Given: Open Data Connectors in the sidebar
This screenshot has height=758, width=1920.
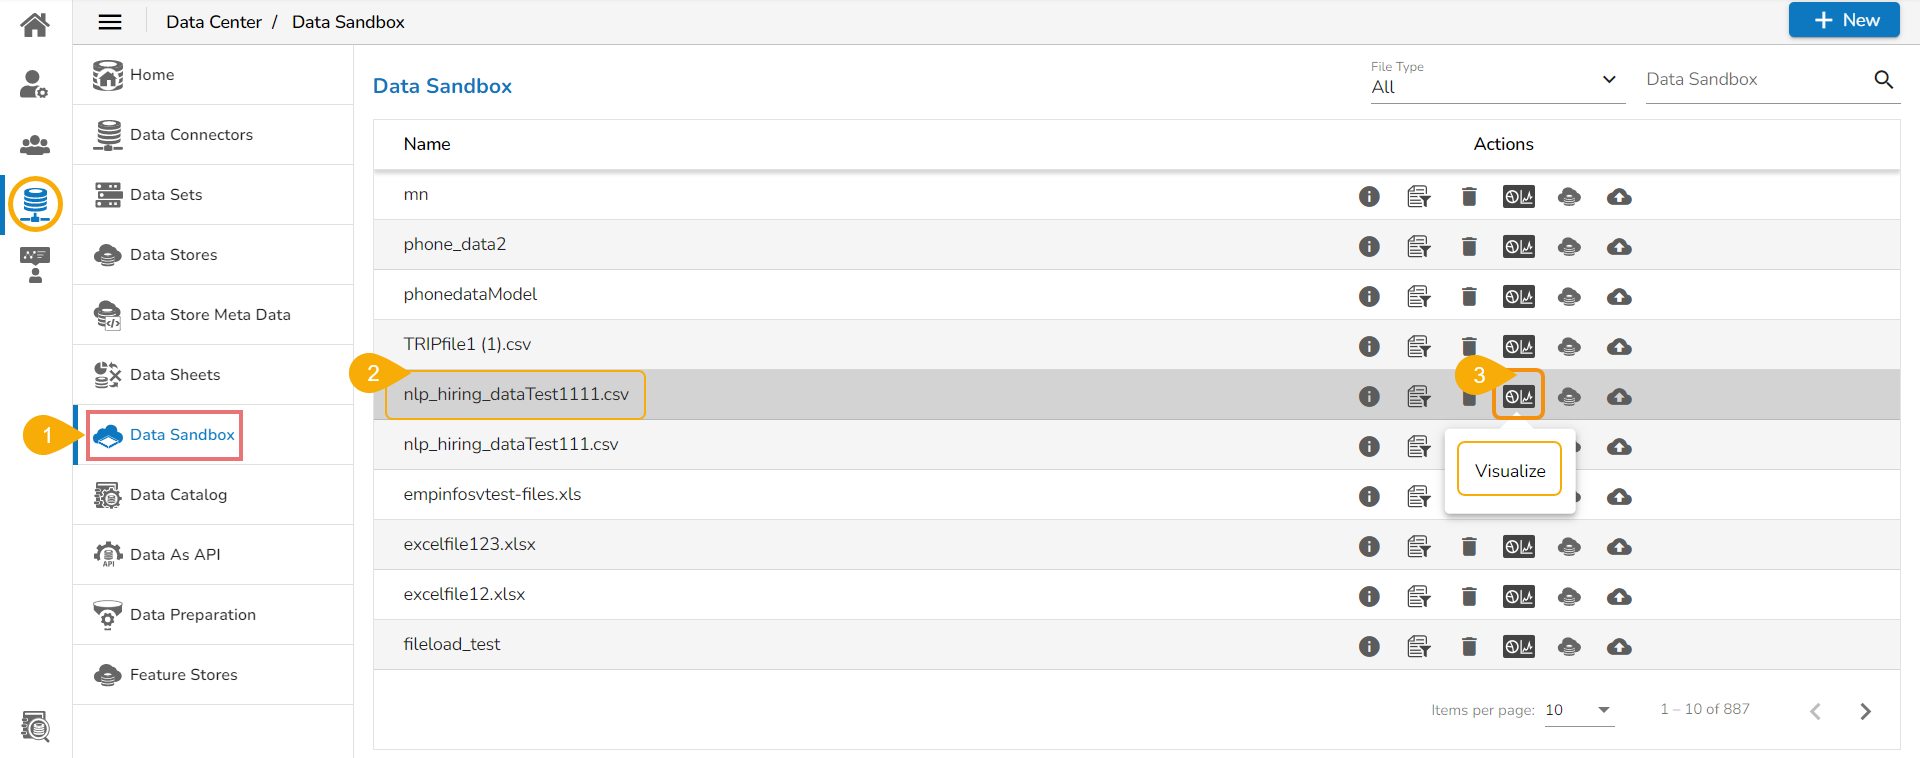Looking at the screenshot, I should 191,135.
